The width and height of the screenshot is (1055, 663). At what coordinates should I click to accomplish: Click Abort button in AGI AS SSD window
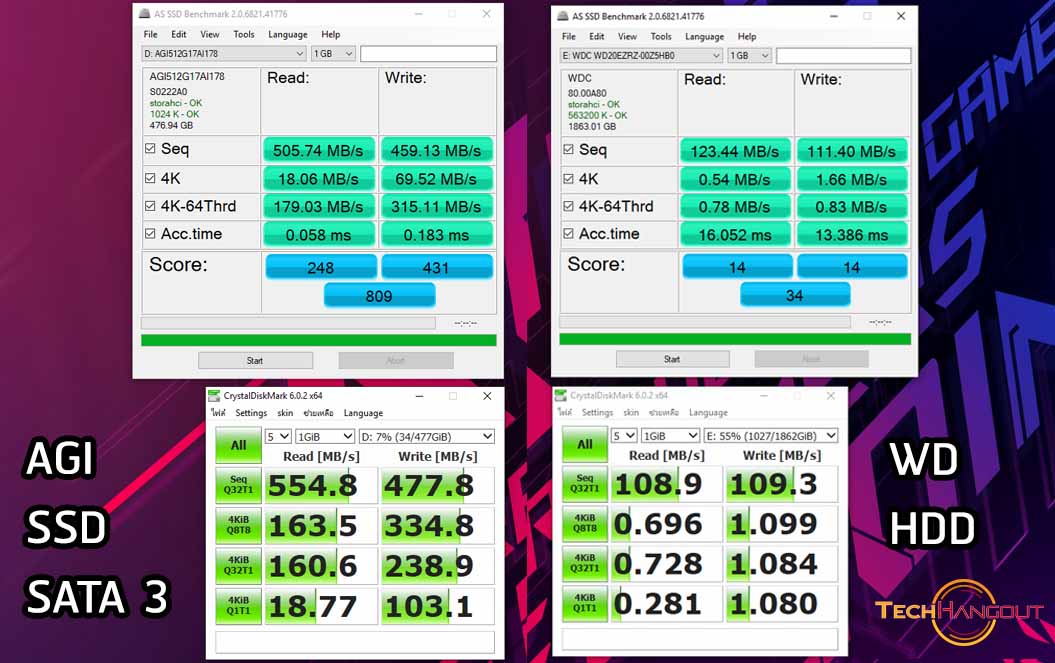pos(396,361)
